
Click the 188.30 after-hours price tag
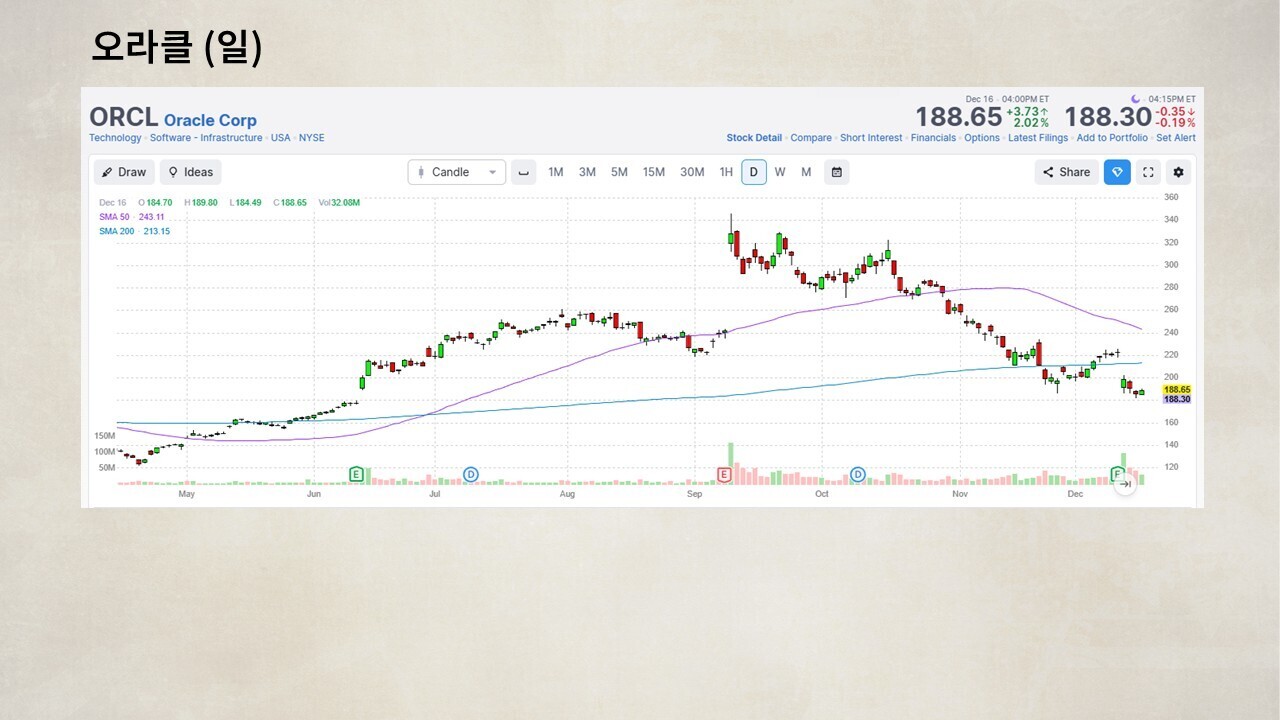tap(1177, 399)
